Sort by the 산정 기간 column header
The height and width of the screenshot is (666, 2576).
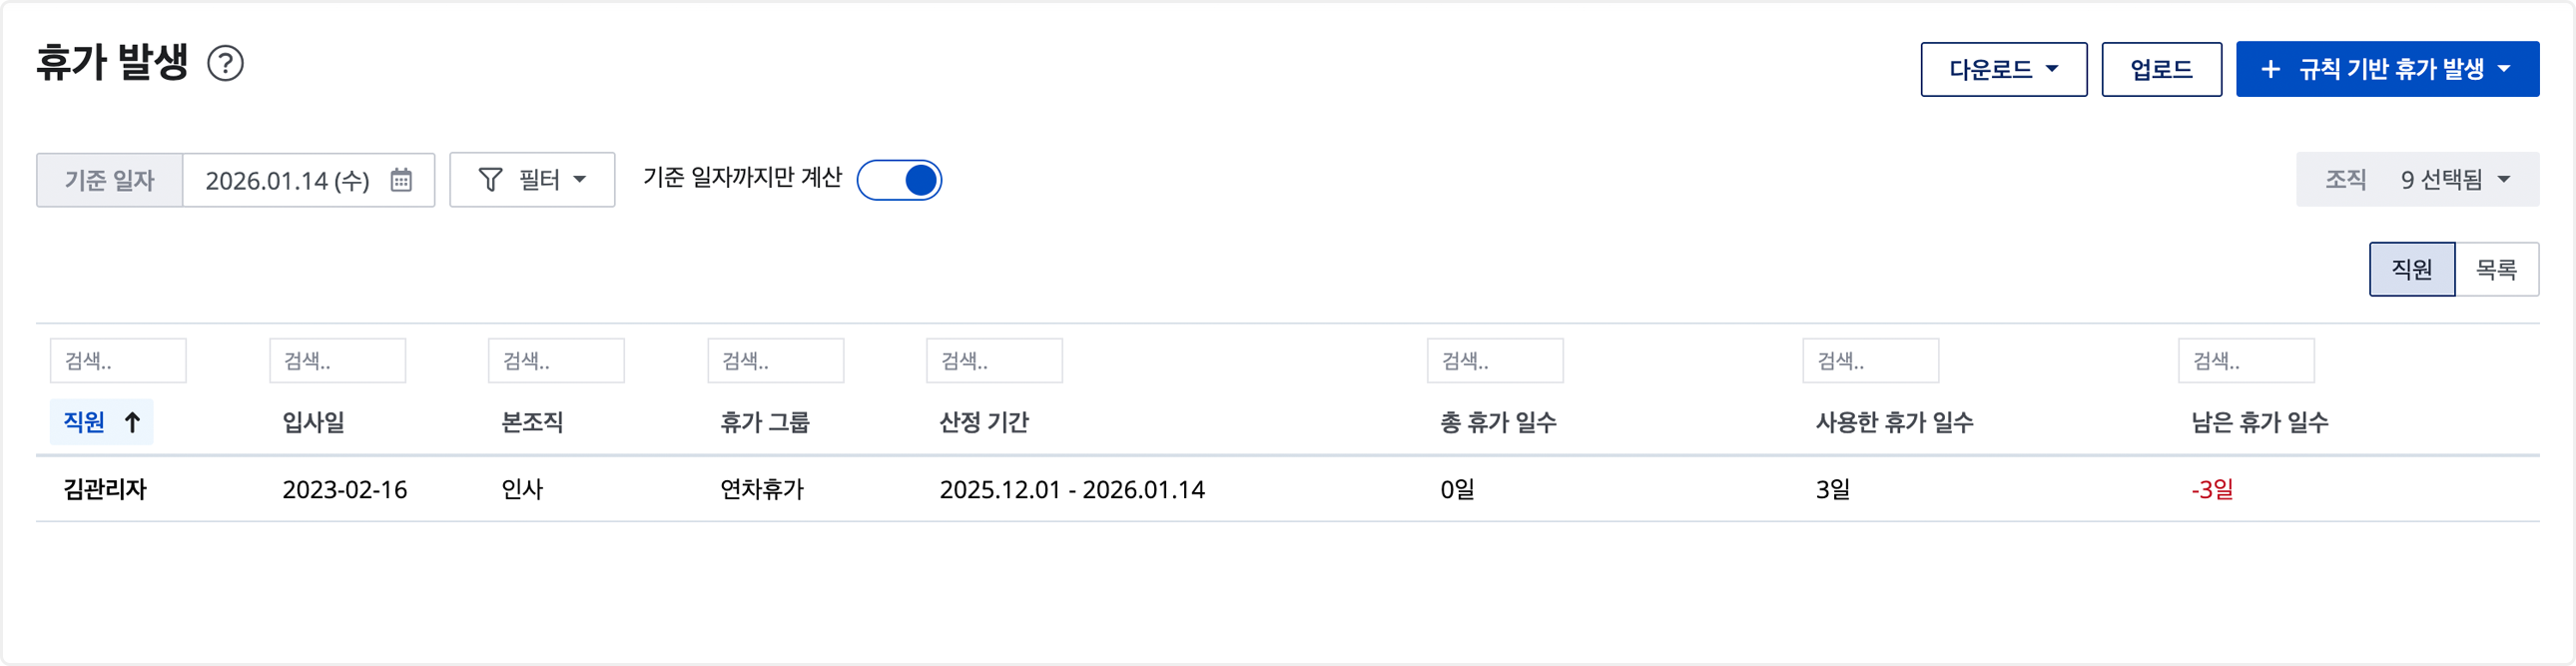coord(984,422)
